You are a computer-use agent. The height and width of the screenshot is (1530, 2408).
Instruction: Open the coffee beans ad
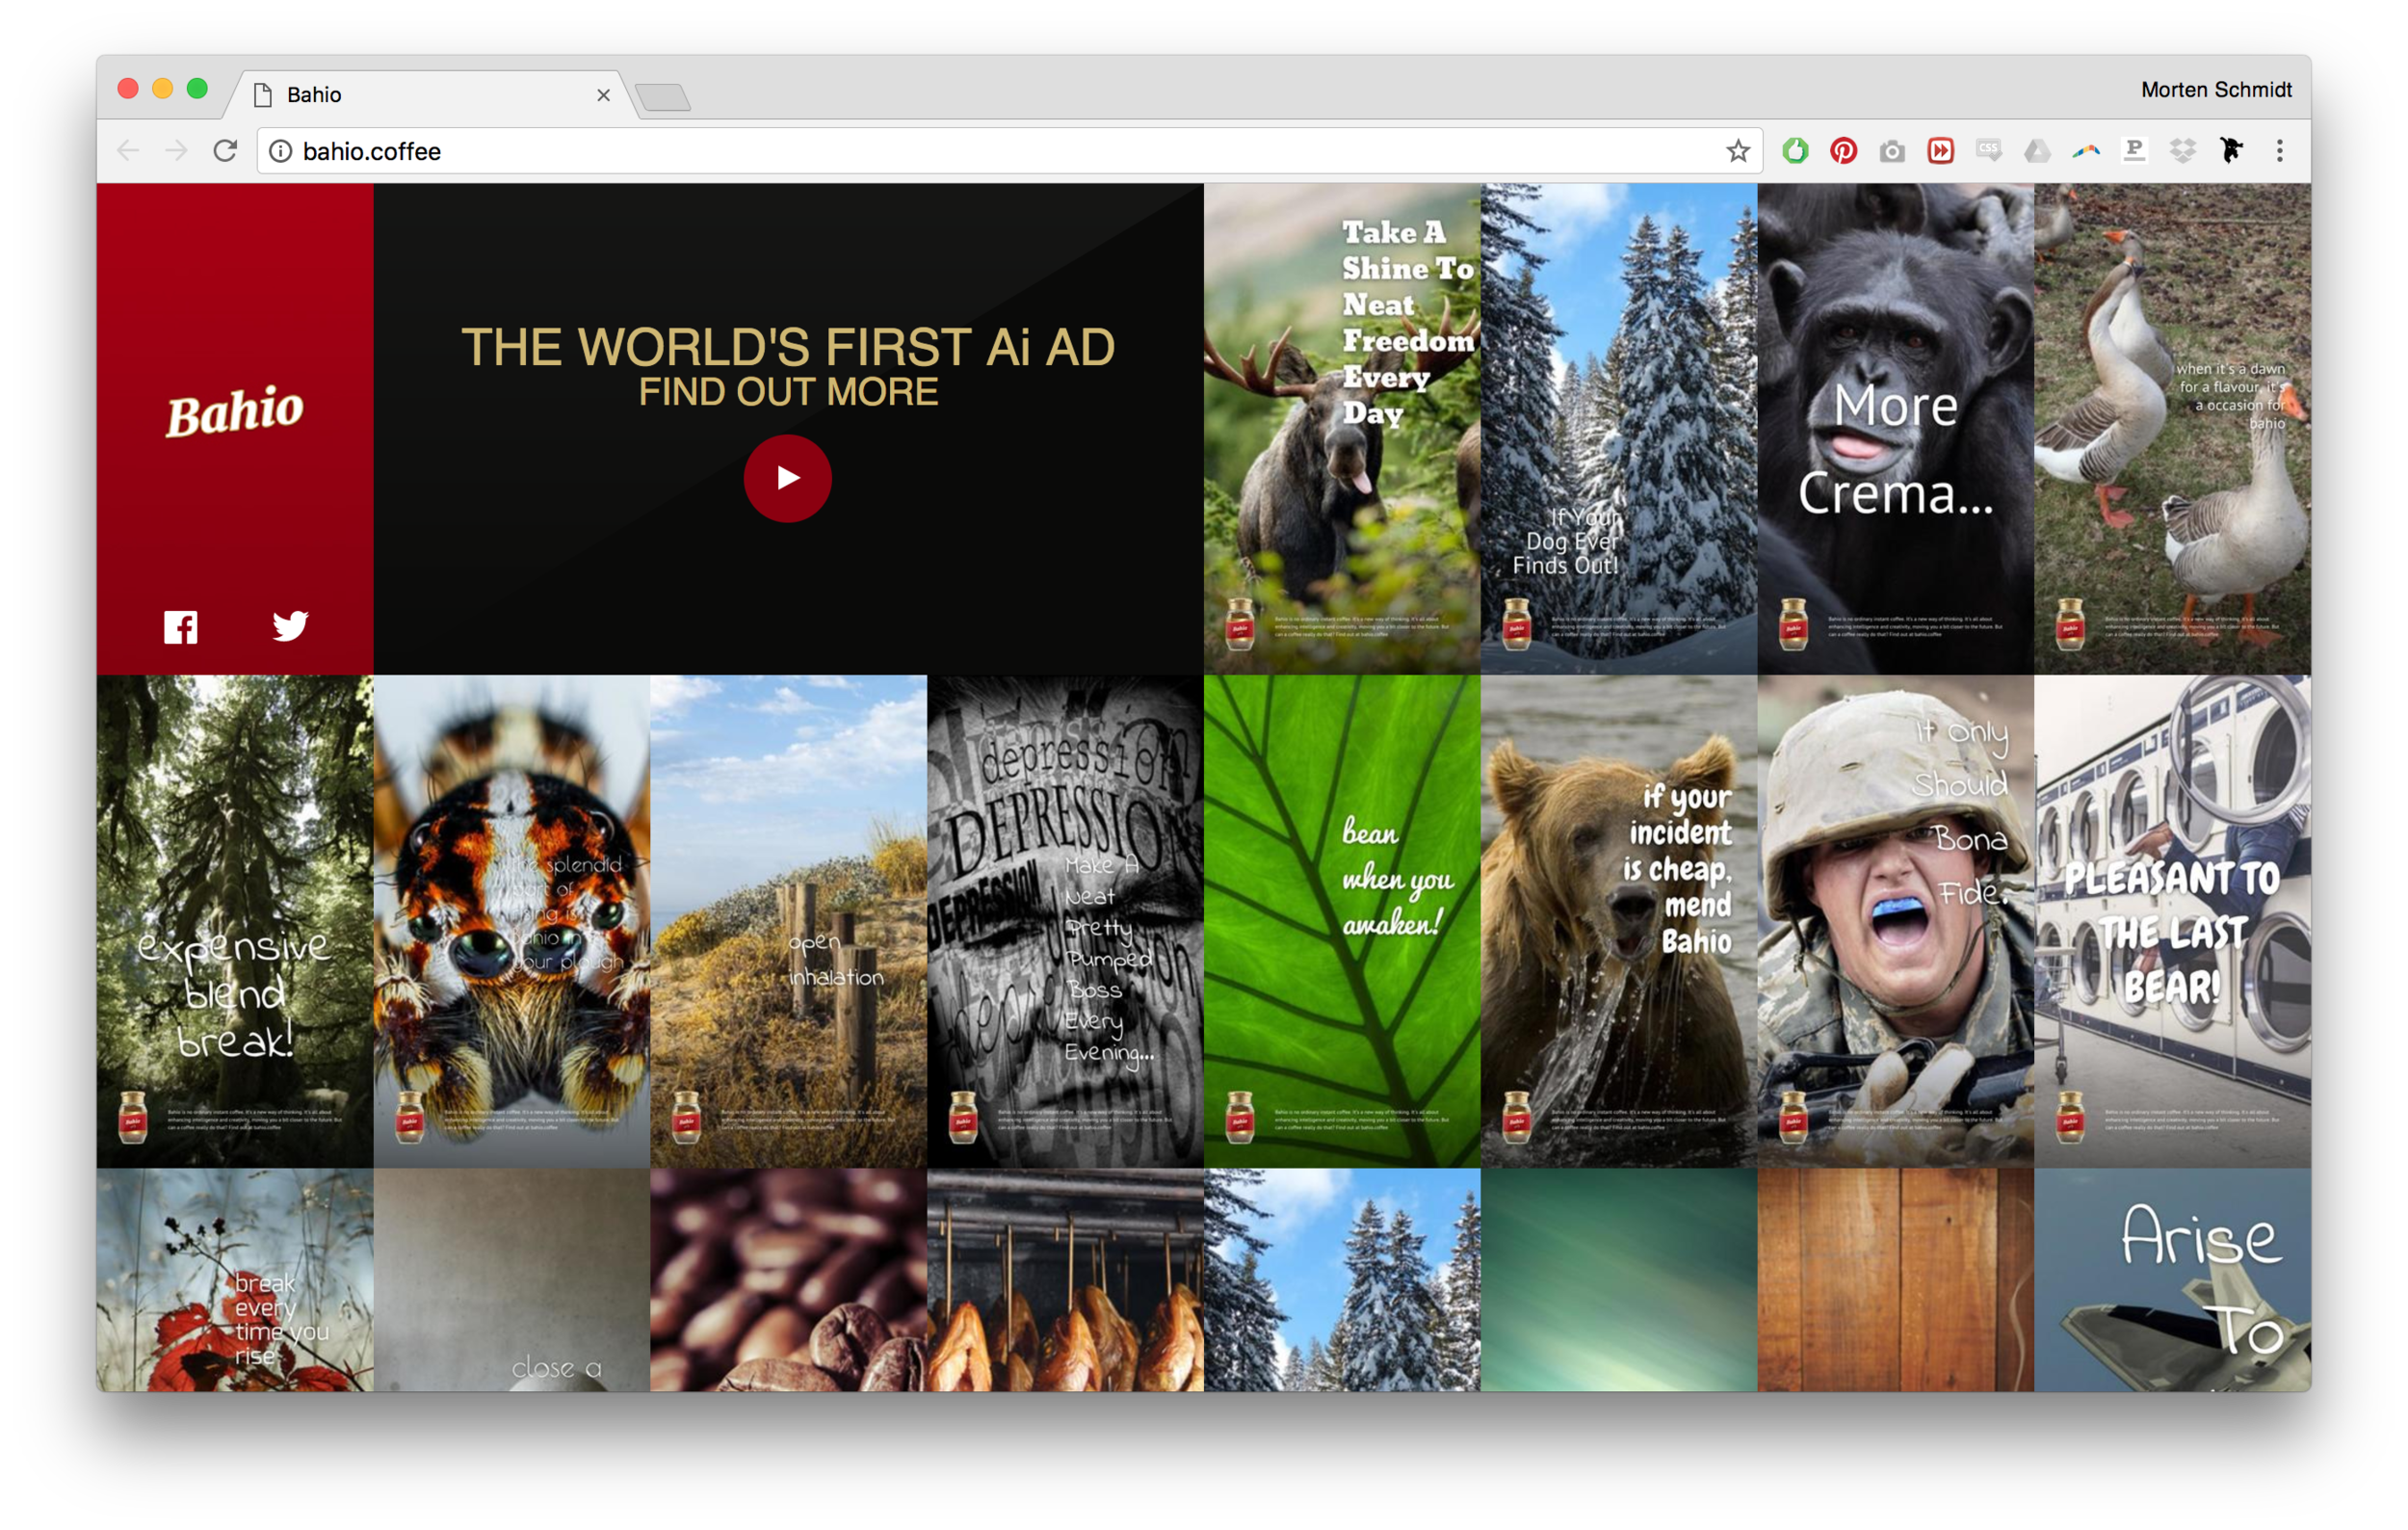click(x=789, y=1280)
